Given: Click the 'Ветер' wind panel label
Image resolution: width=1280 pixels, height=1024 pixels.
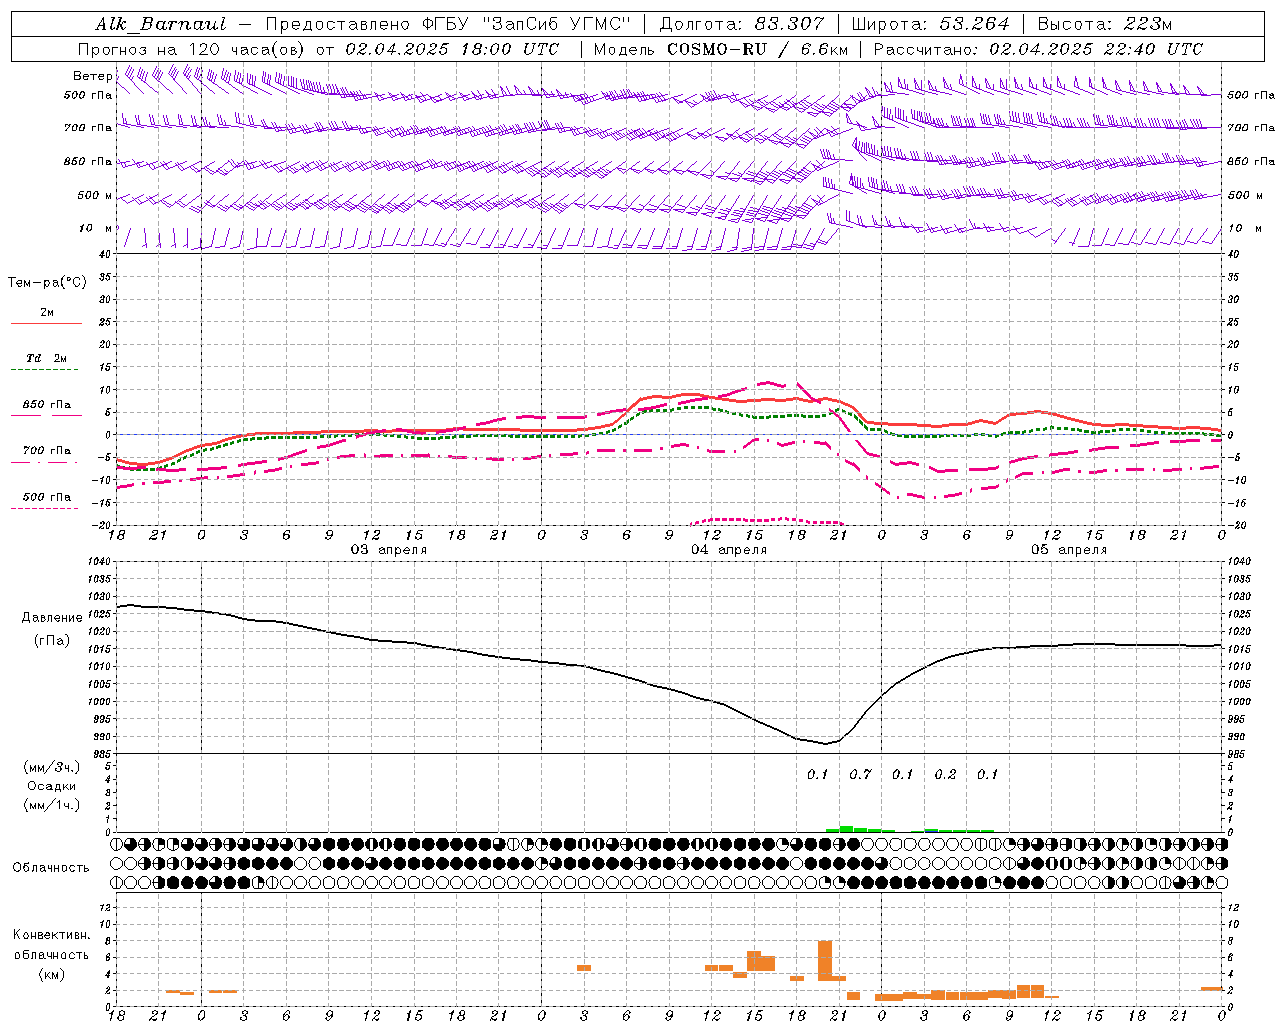Looking at the screenshot, I should coord(93,76).
